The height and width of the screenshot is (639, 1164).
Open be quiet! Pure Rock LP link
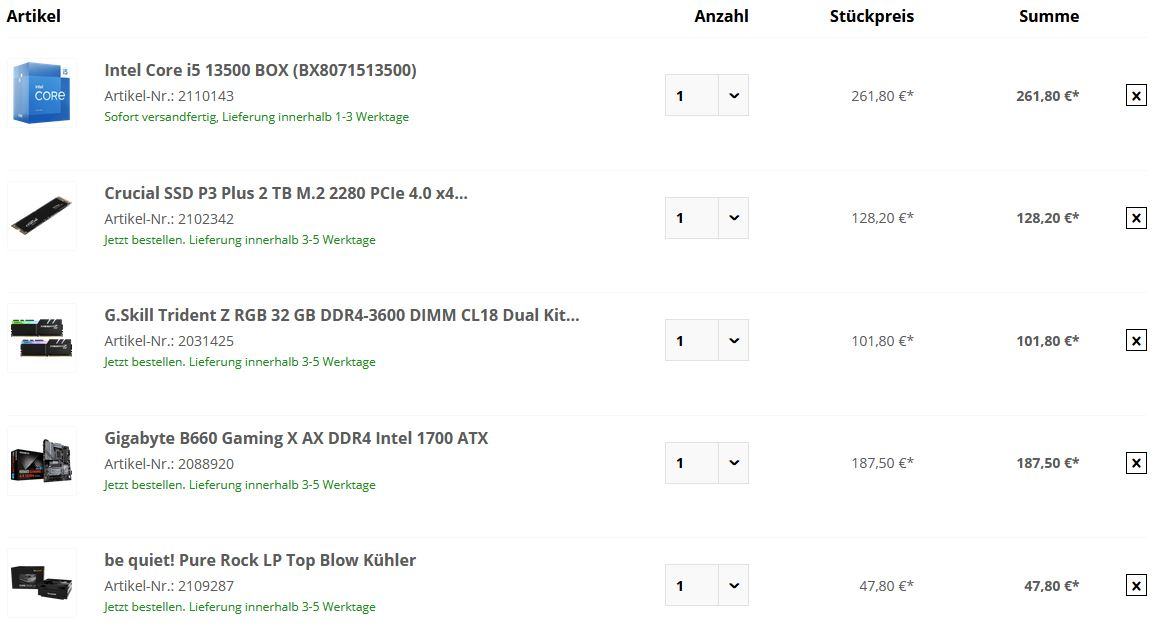click(x=260, y=560)
